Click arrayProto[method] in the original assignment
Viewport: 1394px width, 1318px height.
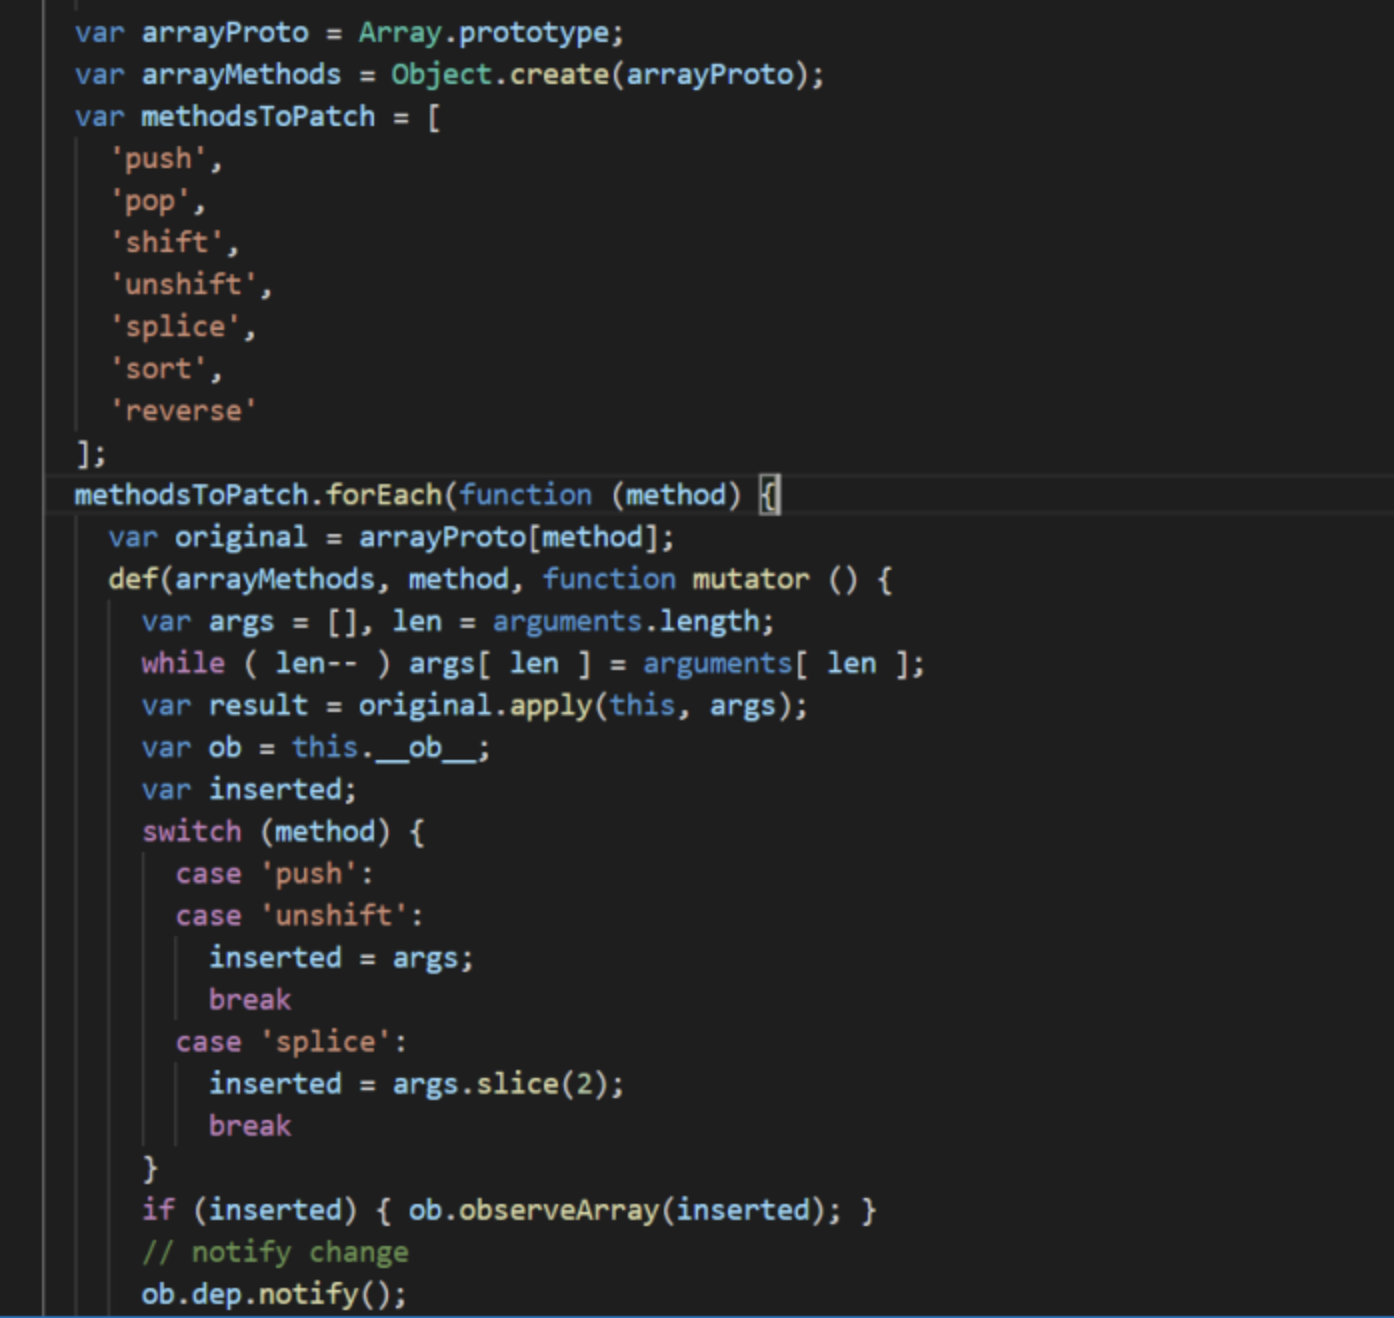coord(508,537)
